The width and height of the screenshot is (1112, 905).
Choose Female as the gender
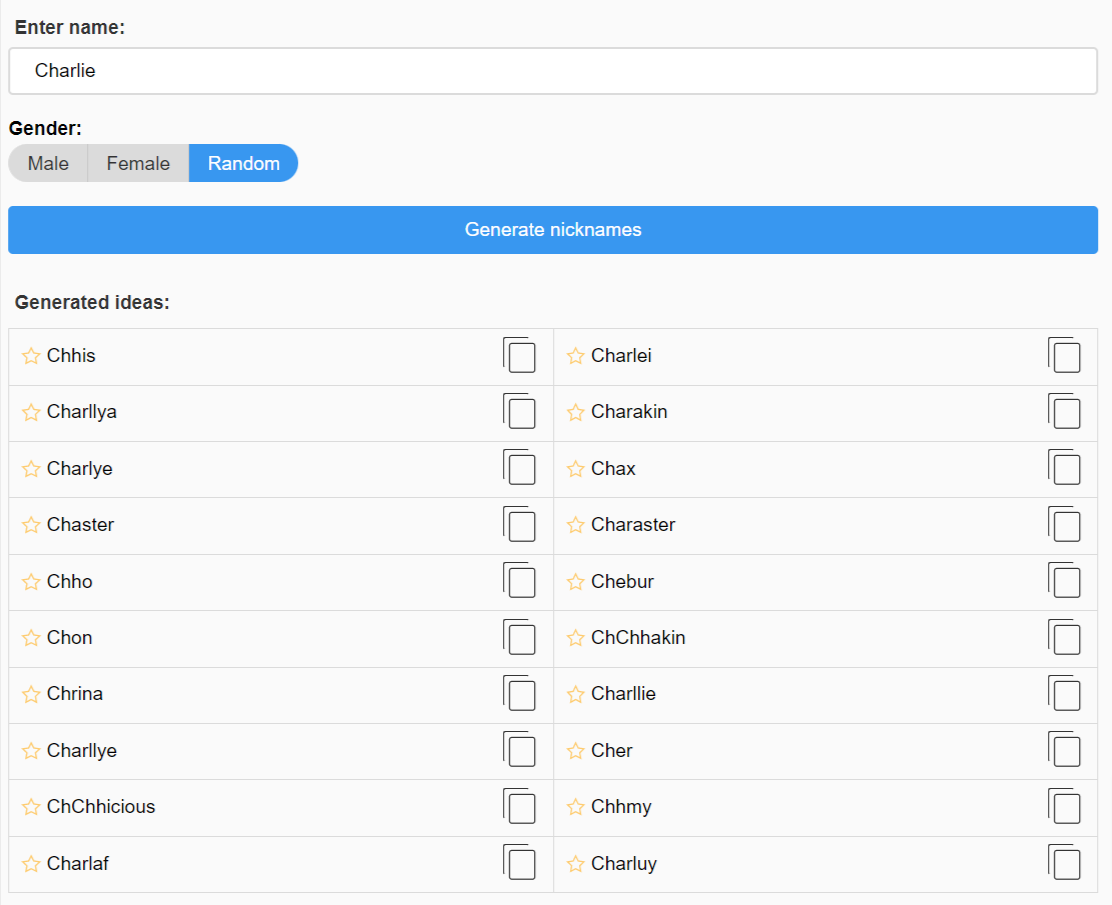tap(138, 163)
